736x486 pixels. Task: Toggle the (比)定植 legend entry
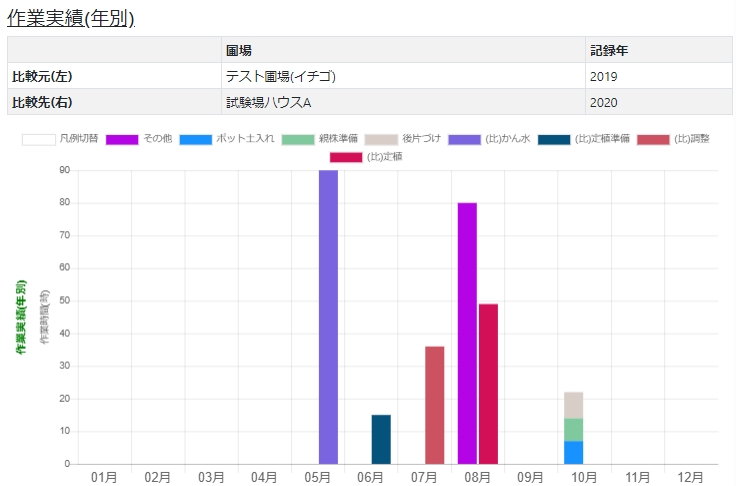pyautogui.click(x=346, y=156)
